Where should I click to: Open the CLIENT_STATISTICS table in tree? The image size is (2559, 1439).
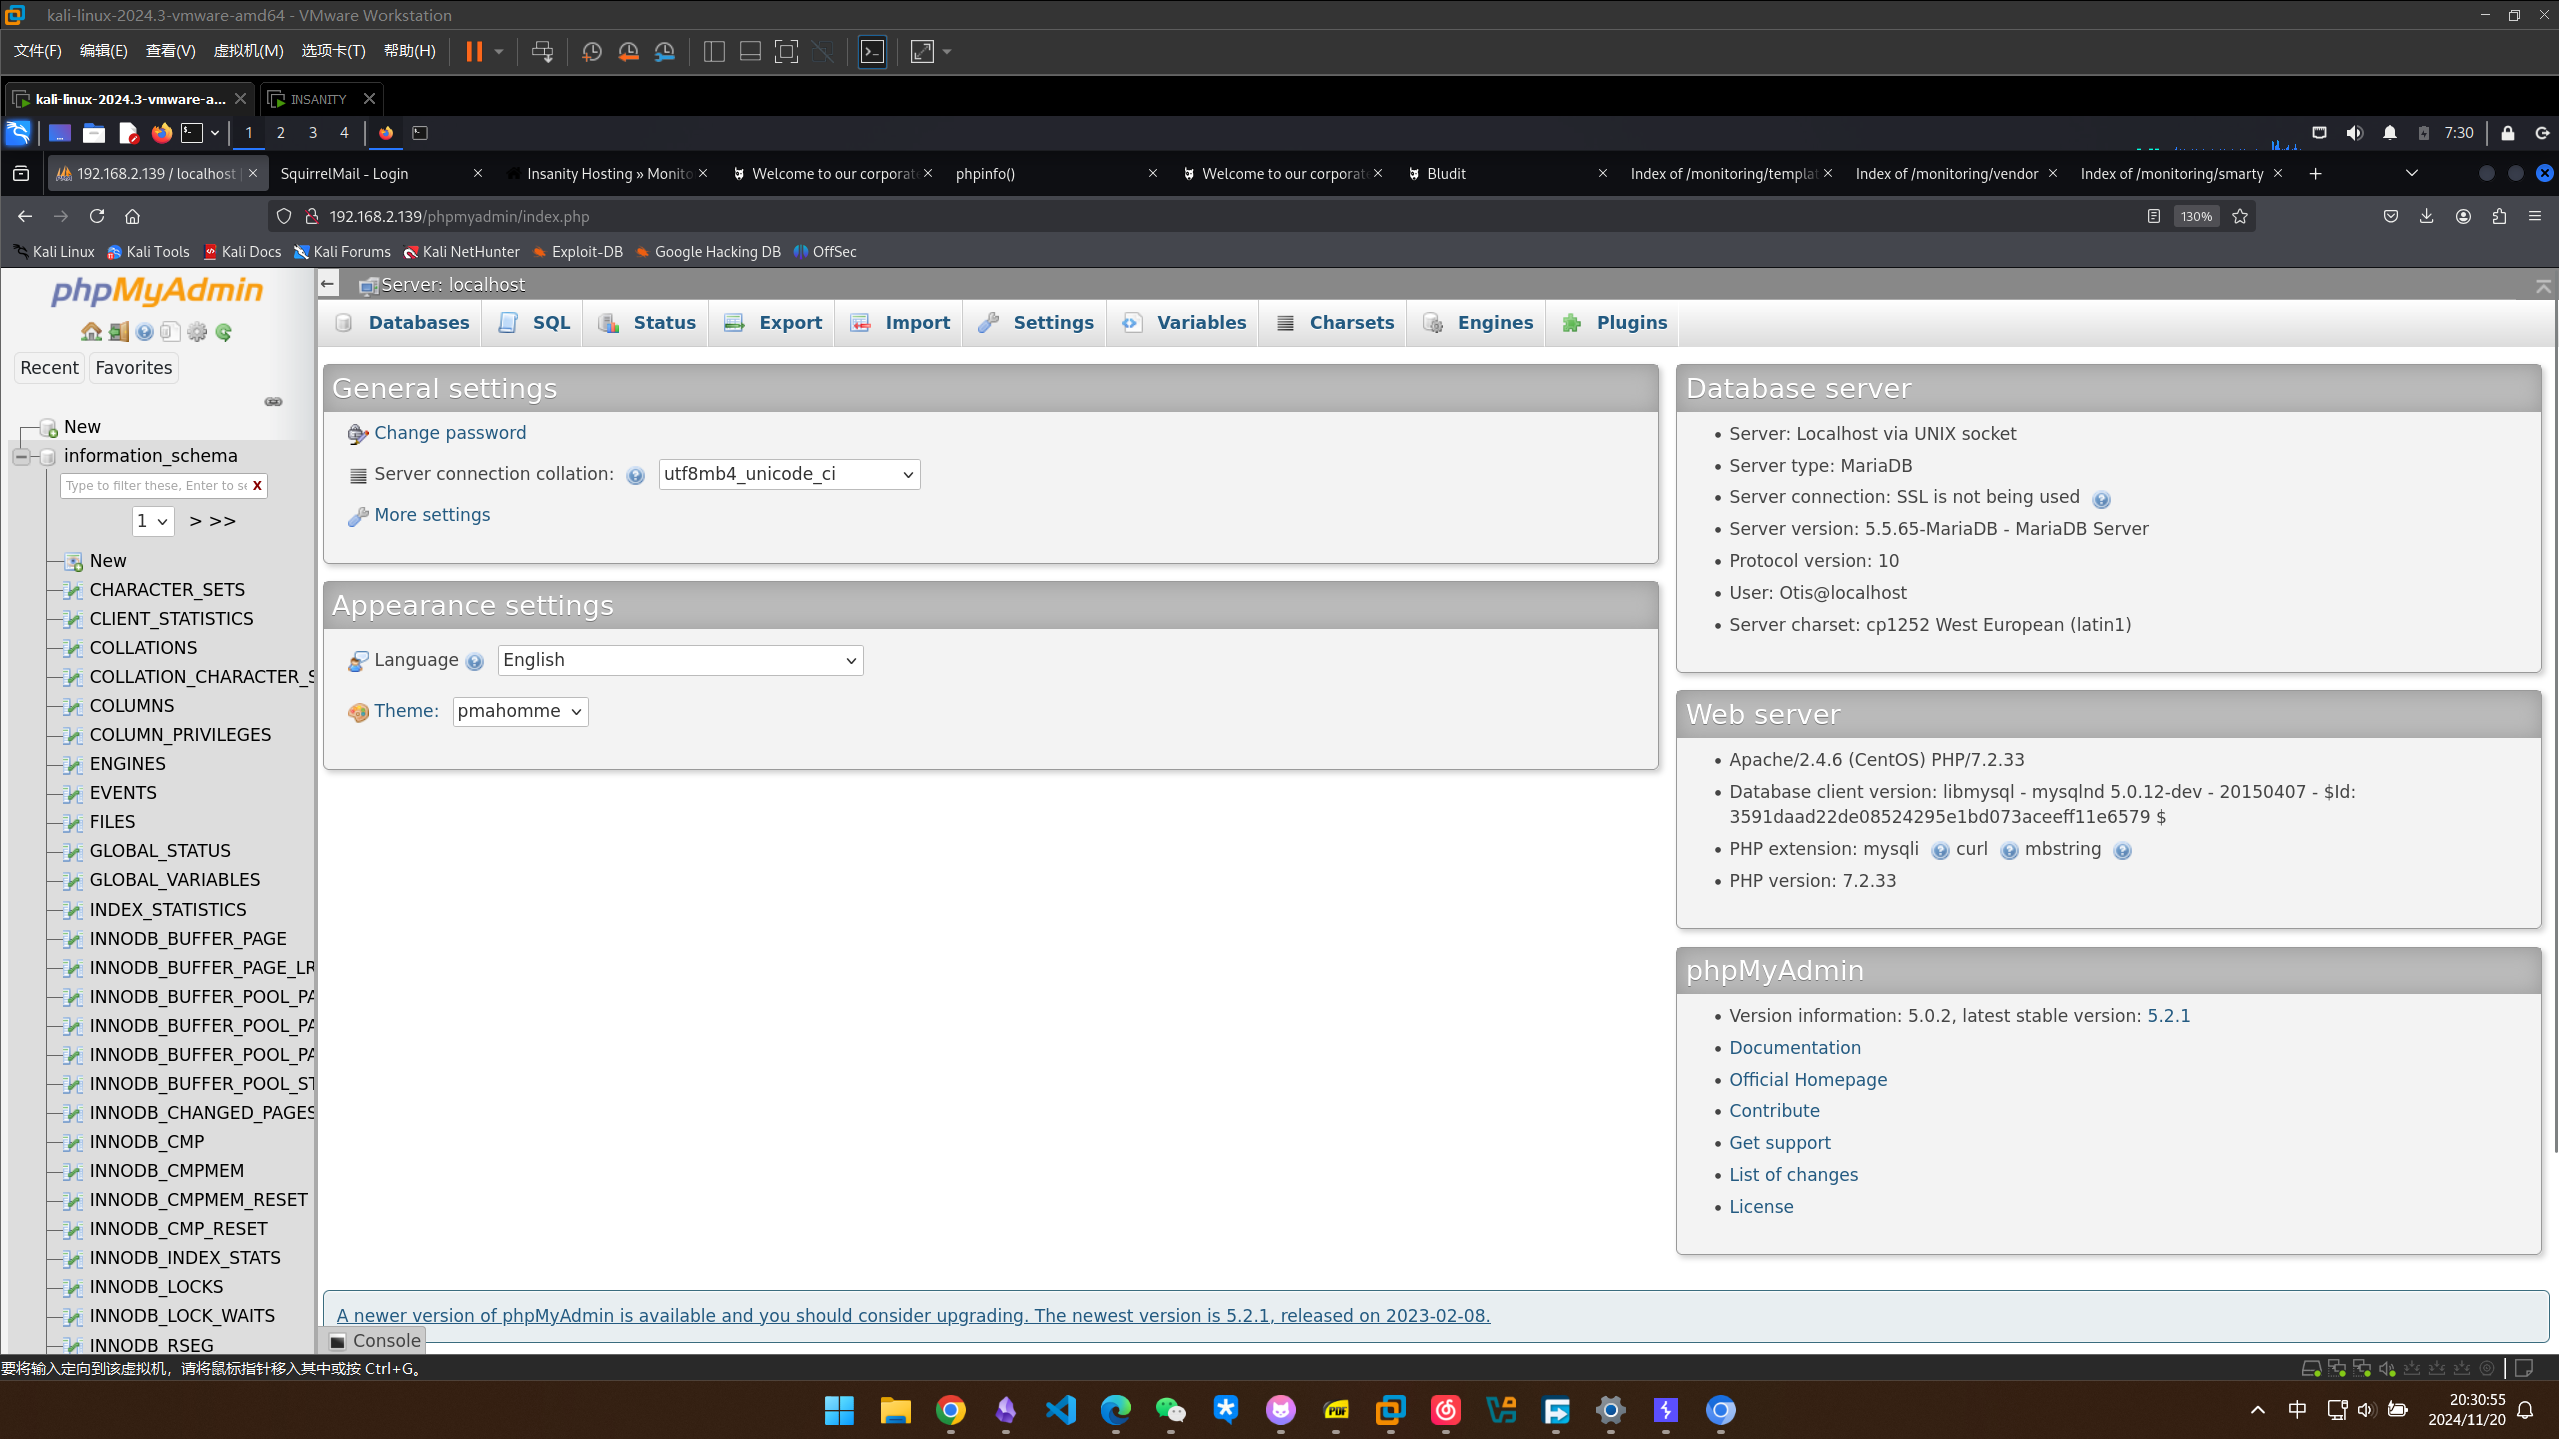click(171, 619)
